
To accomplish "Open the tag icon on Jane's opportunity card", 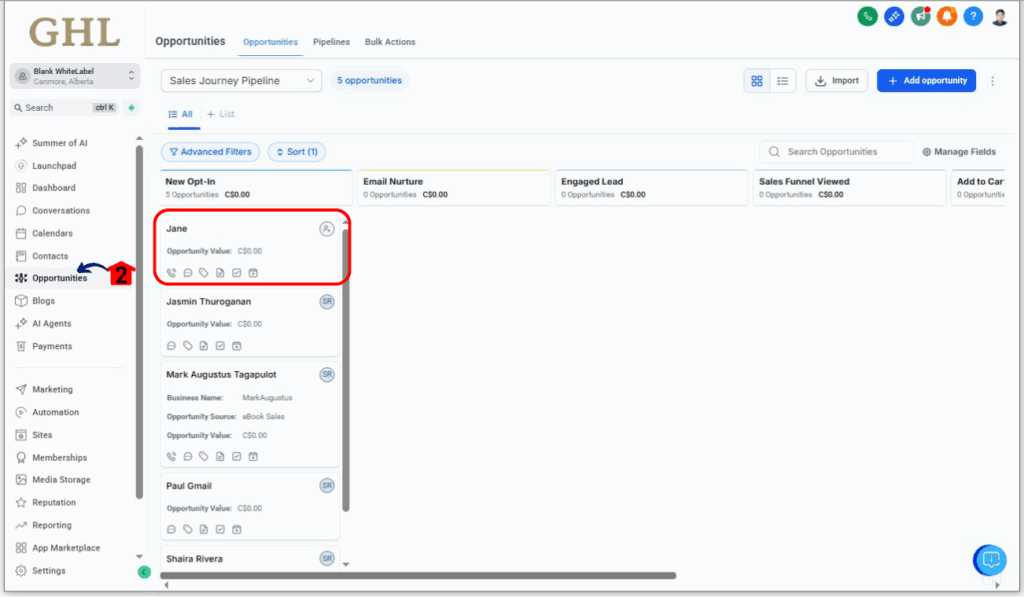I will (x=203, y=273).
